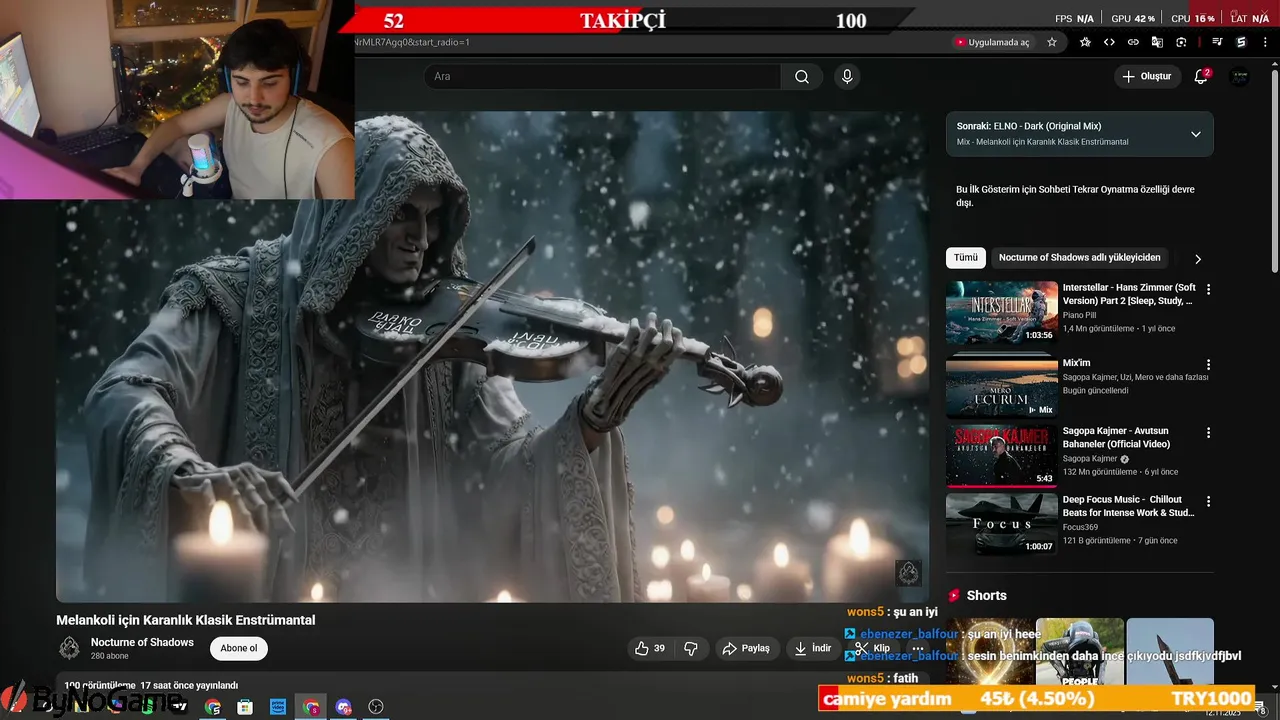Click the İndir download button
The height and width of the screenshot is (720, 1280).
pyautogui.click(x=812, y=648)
